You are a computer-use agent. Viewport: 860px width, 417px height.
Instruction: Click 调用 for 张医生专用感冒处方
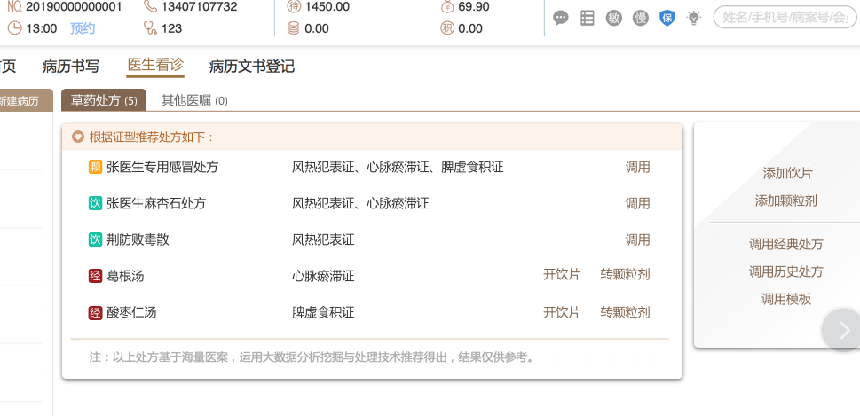pyautogui.click(x=638, y=167)
